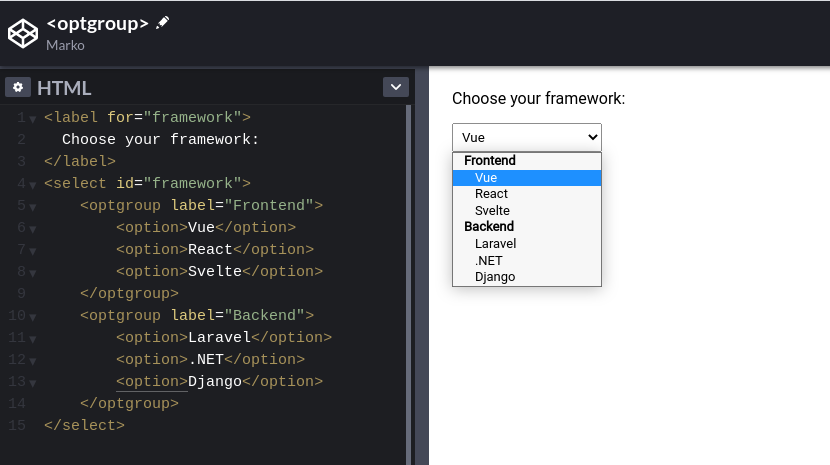Collapse code fold arrow on line 1

tap(33, 119)
